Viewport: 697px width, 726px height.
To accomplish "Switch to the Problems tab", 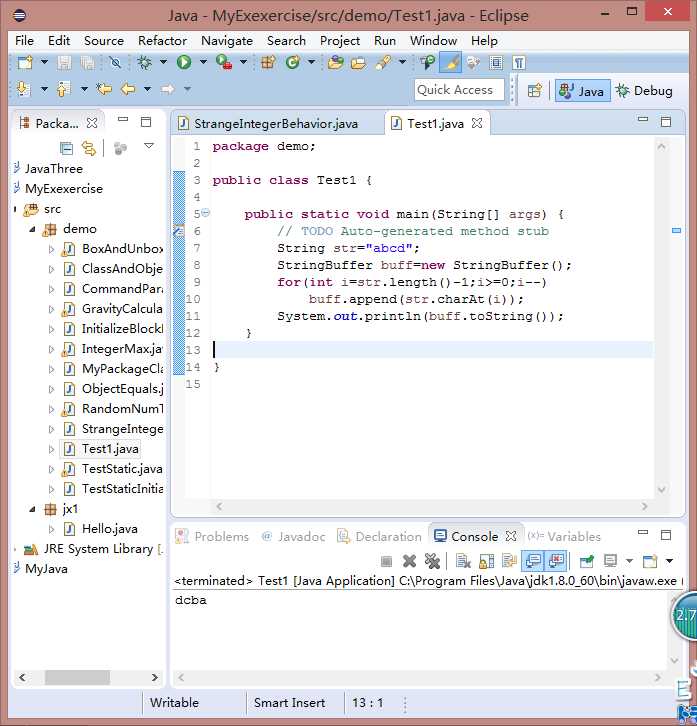I will pos(213,537).
